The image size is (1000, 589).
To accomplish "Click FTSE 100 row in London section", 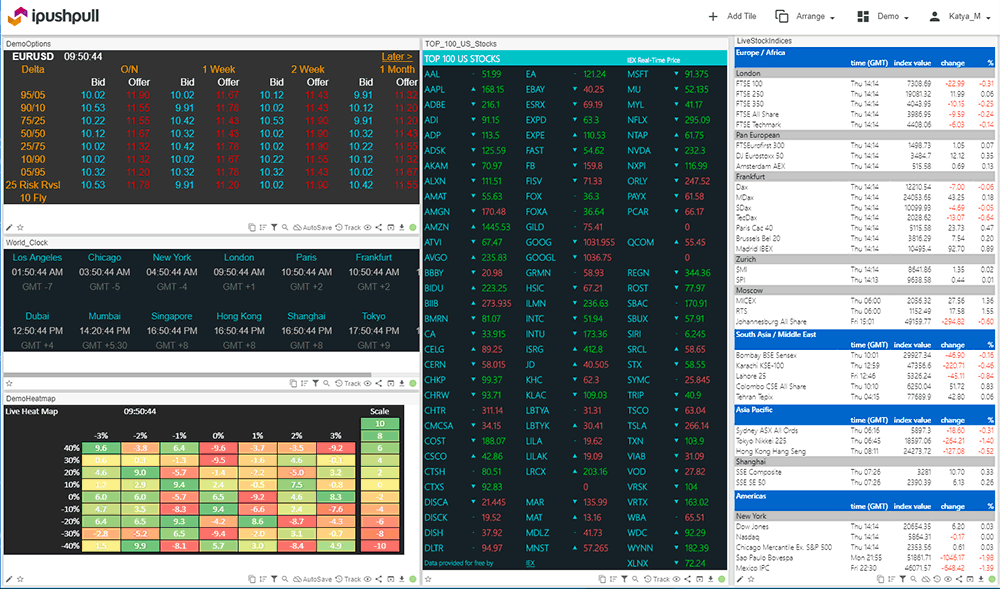I will [x=865, y=84].
